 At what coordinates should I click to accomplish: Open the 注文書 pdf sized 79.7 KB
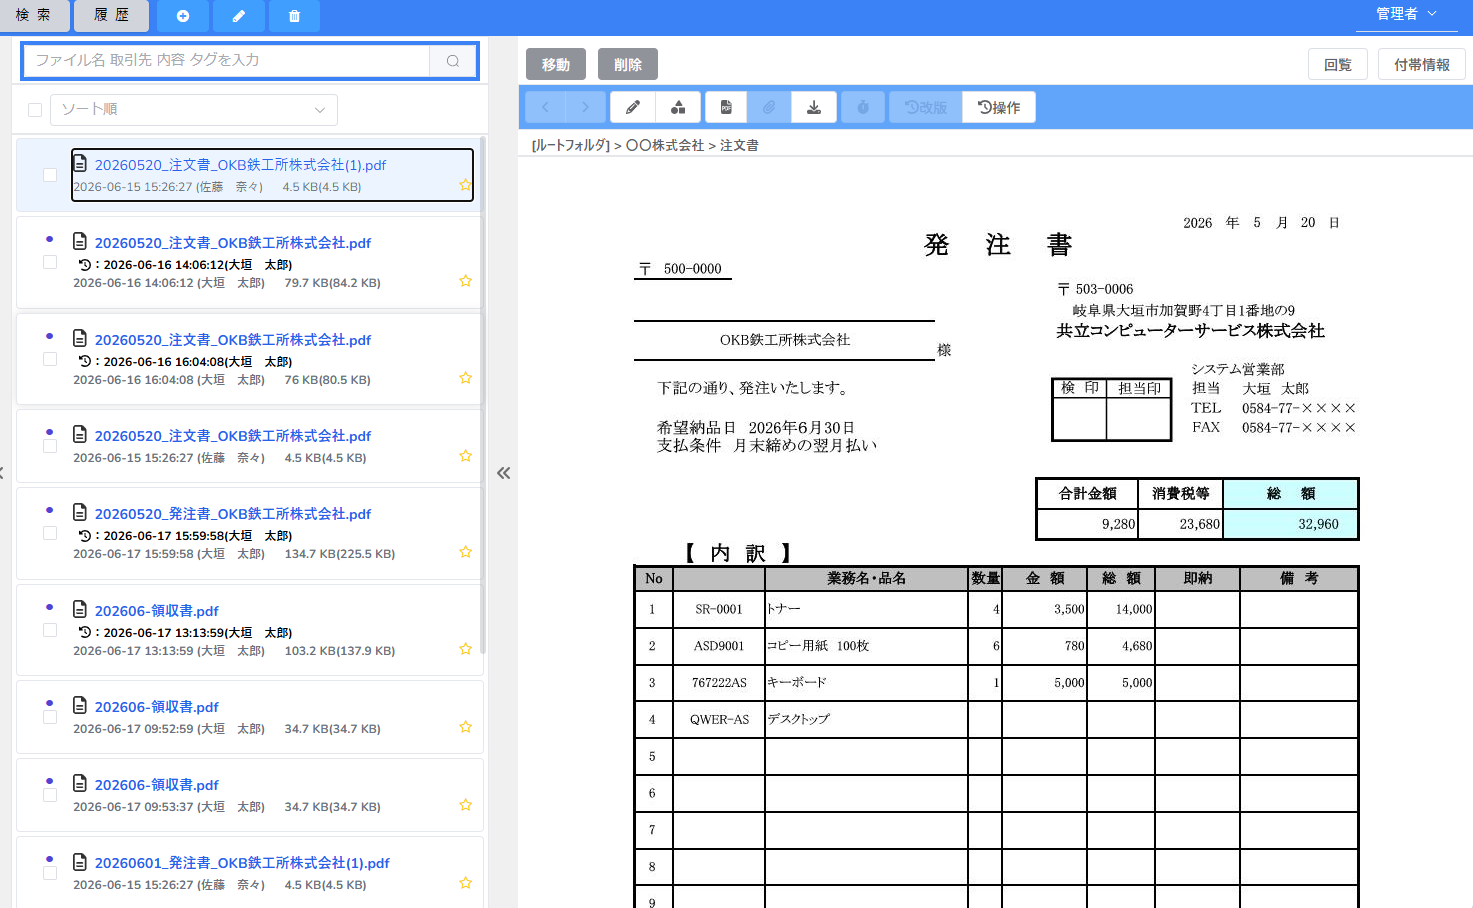233,243
